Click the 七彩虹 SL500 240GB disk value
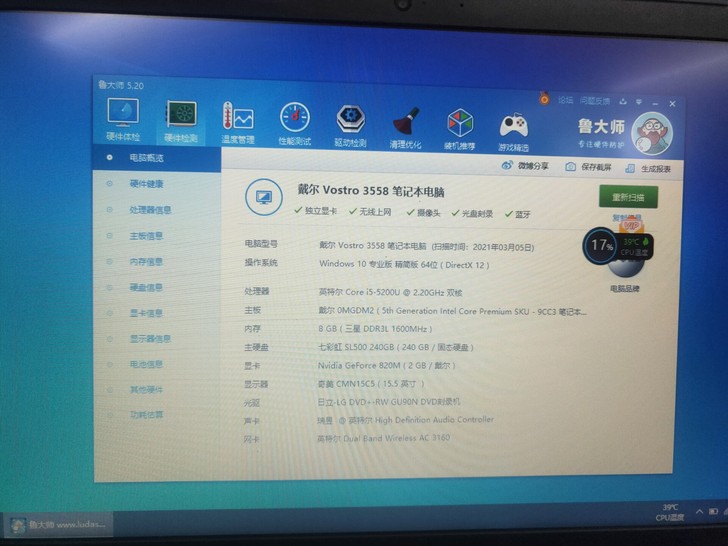Image resolution: width=728 pixels, height=546 pixels. [396, 347]
